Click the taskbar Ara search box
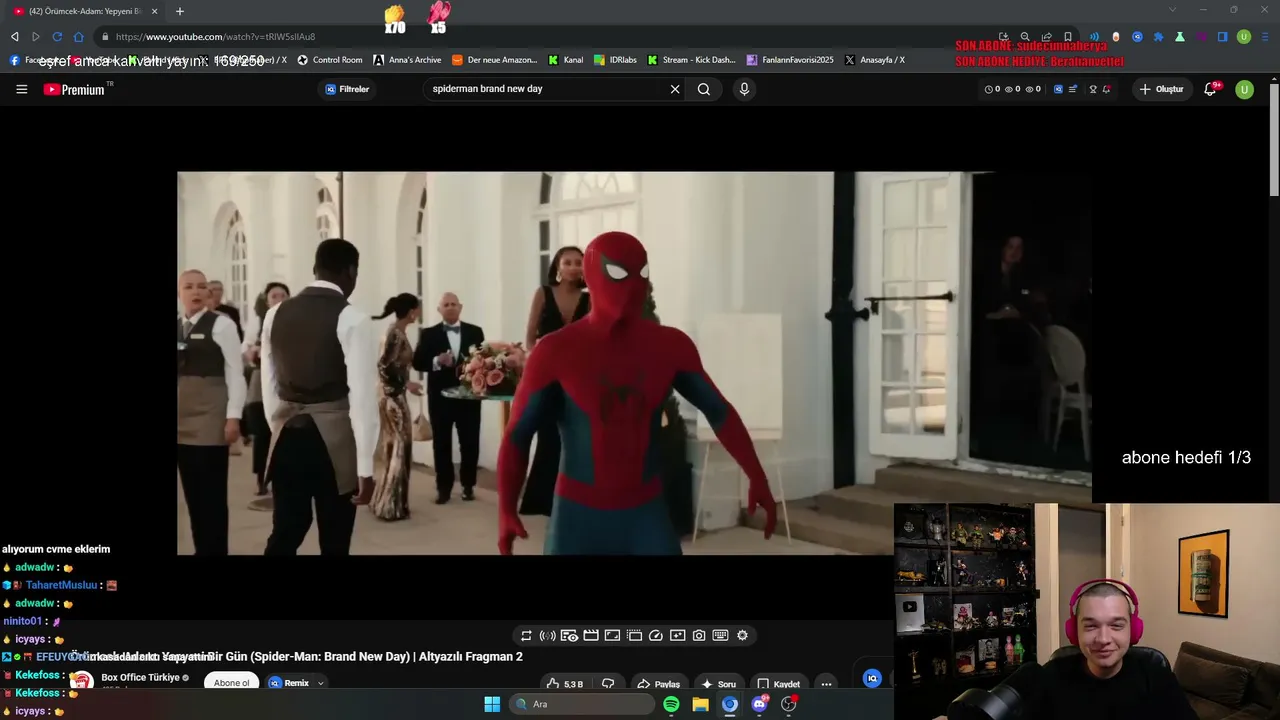The height and width of the screenshot is (720, 1280). click(x=582, y=704)
